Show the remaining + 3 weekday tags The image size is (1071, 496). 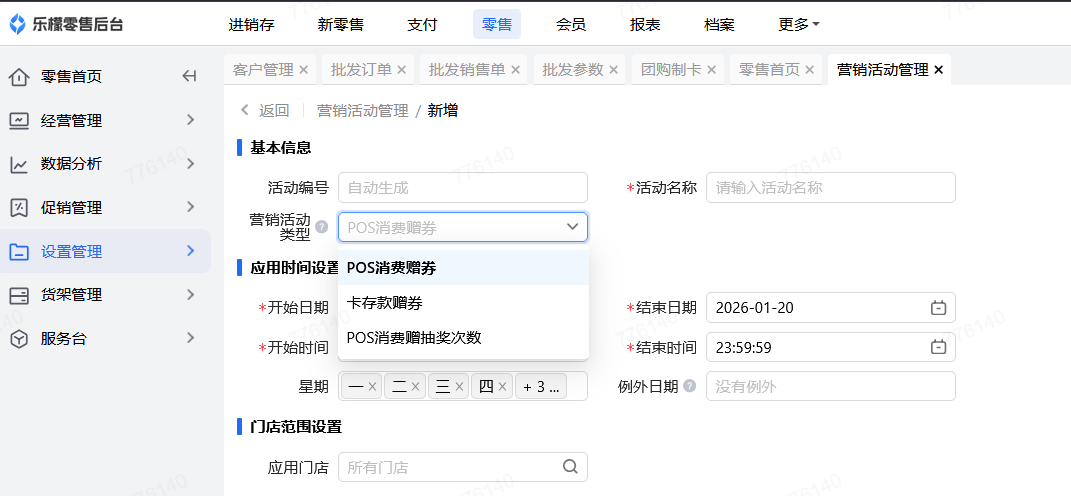[541, 387]
